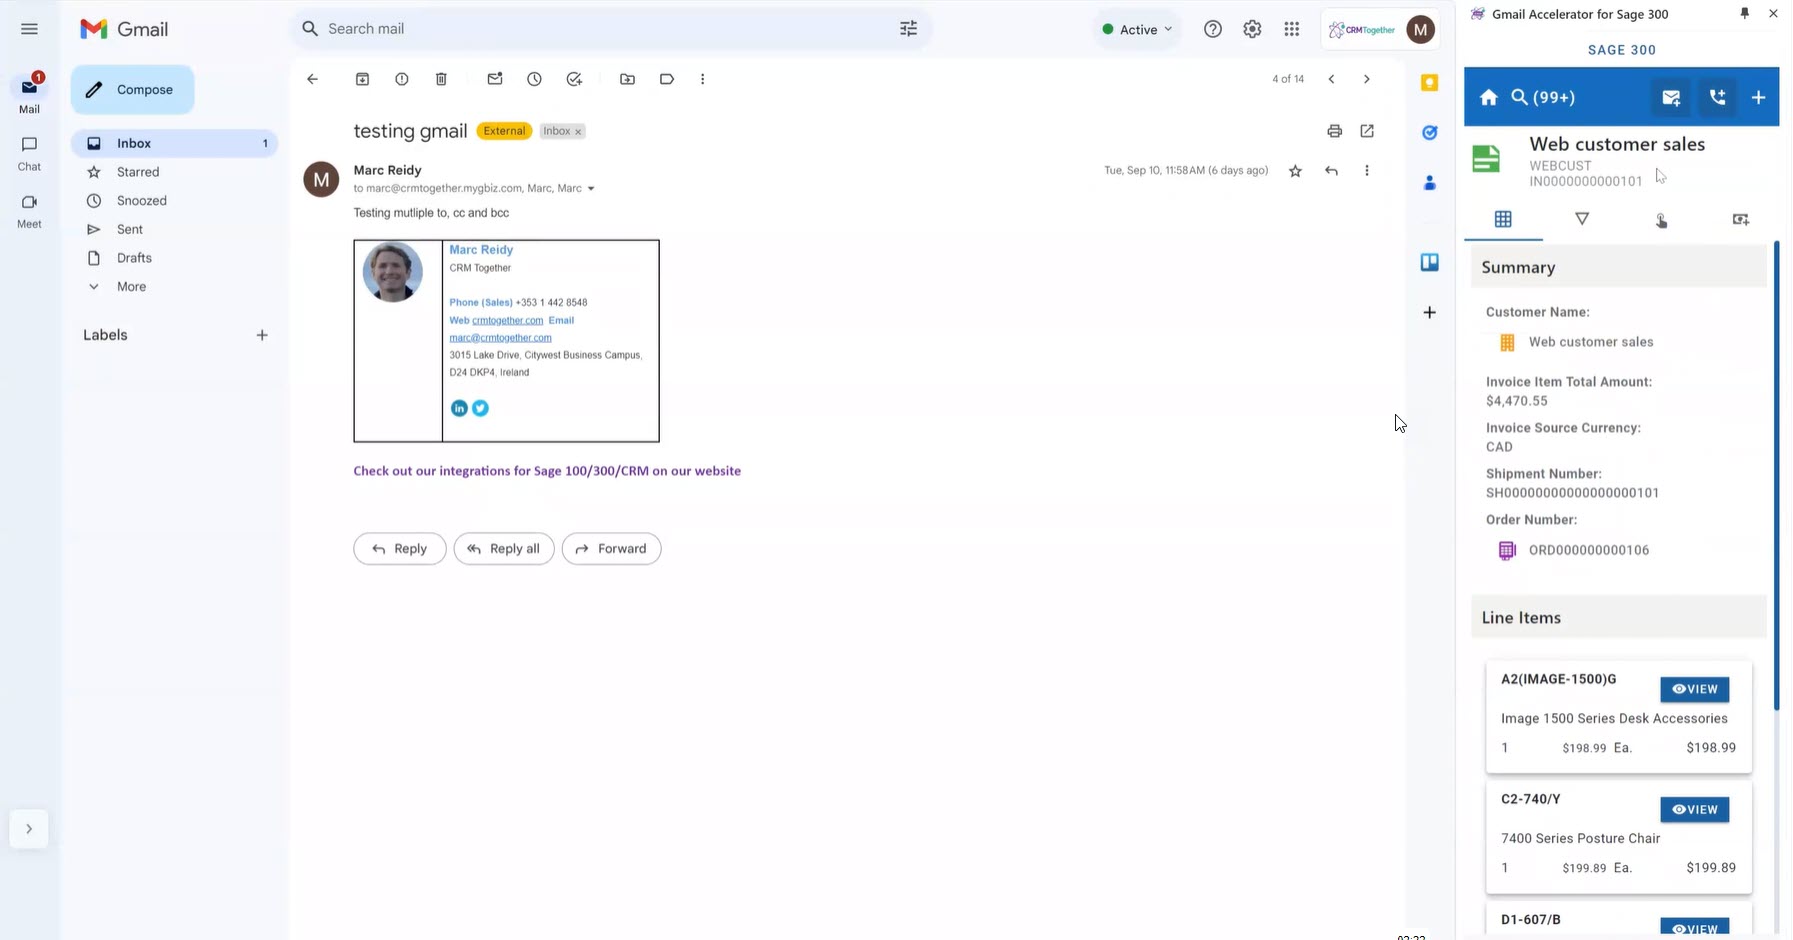Go to the older email arrow

pos(1366,79)
